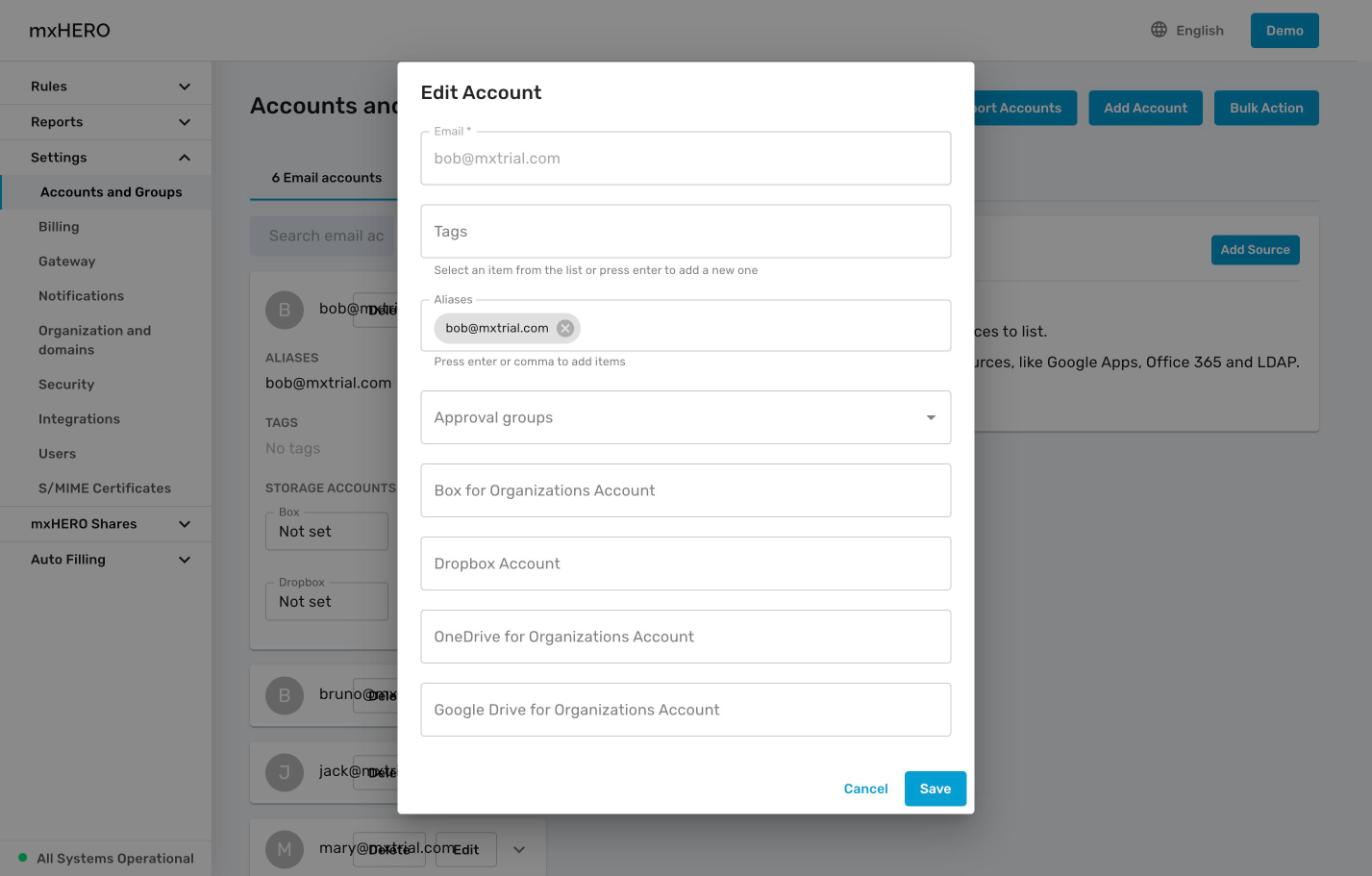This screenshot has width=1372, height=876.
Task: Click the Edit button for mary
Action: click(466, 850)
